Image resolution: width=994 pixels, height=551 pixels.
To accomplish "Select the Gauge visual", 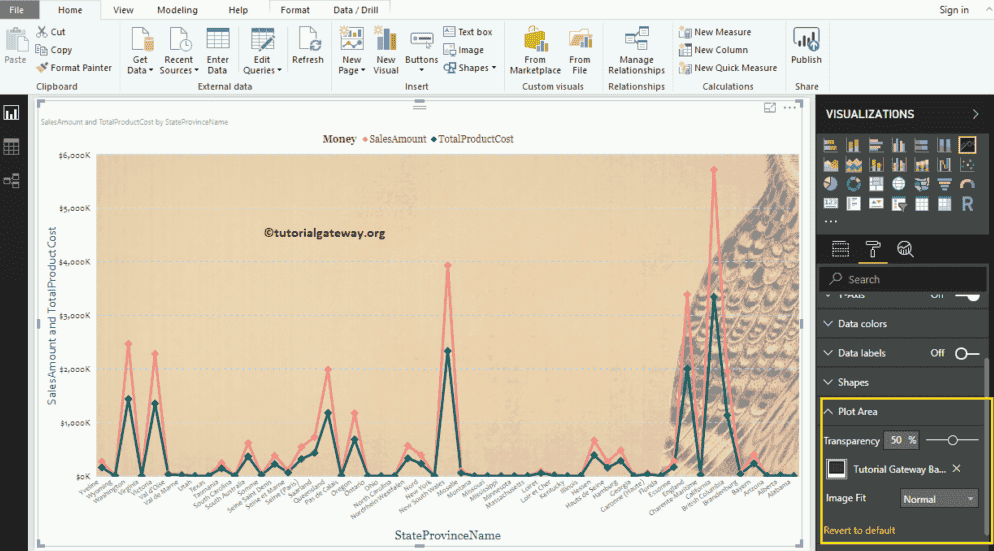I will [967, 184].
